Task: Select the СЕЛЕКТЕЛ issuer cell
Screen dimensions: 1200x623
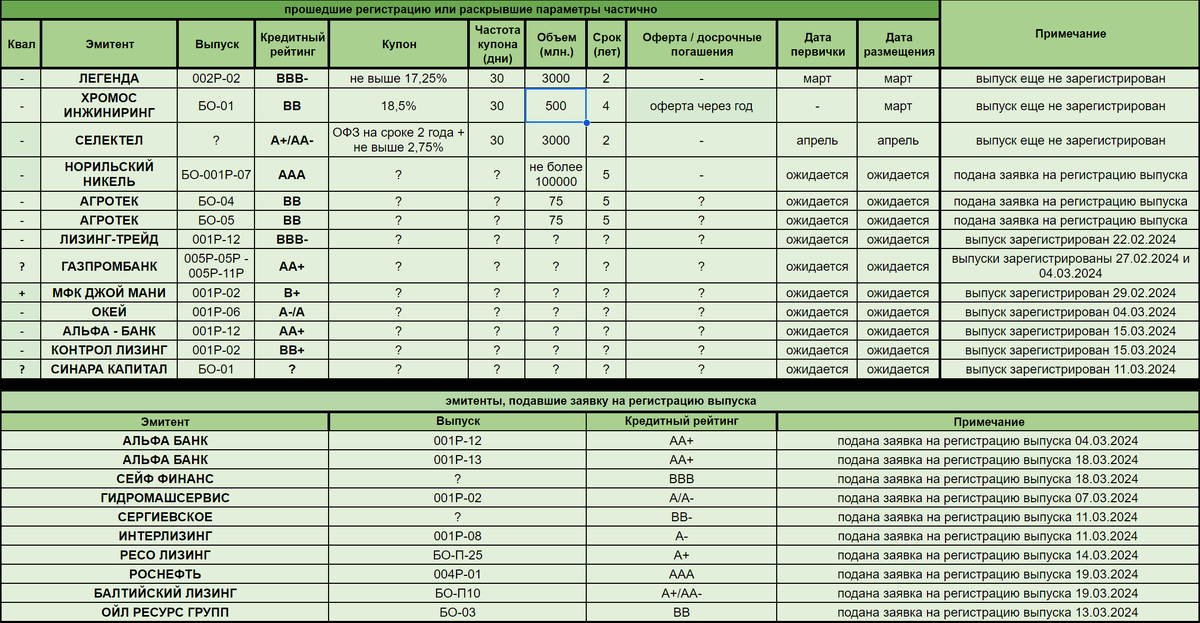Action: coord(108,140)
